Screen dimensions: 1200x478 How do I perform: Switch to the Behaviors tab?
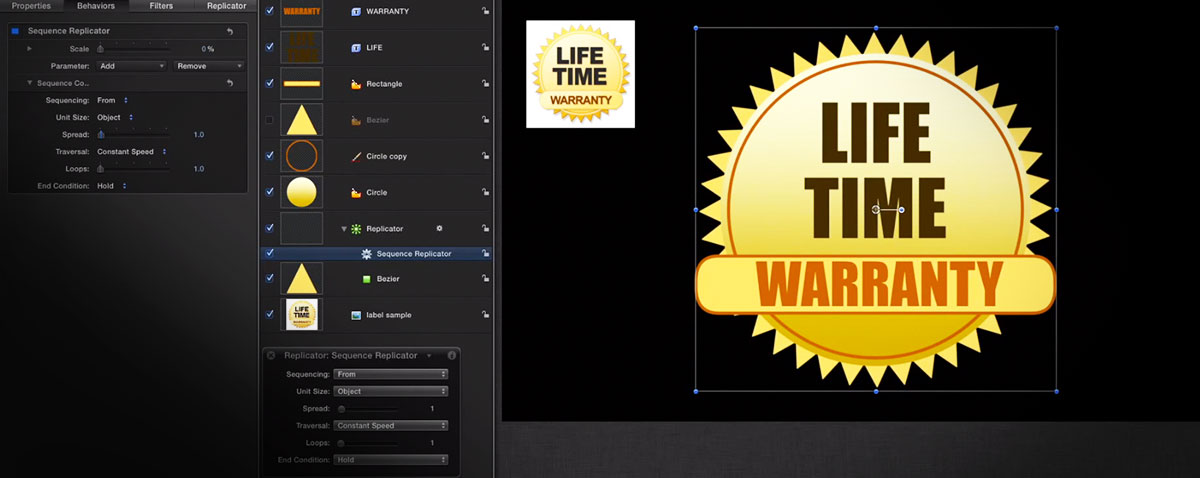point(96,6)
